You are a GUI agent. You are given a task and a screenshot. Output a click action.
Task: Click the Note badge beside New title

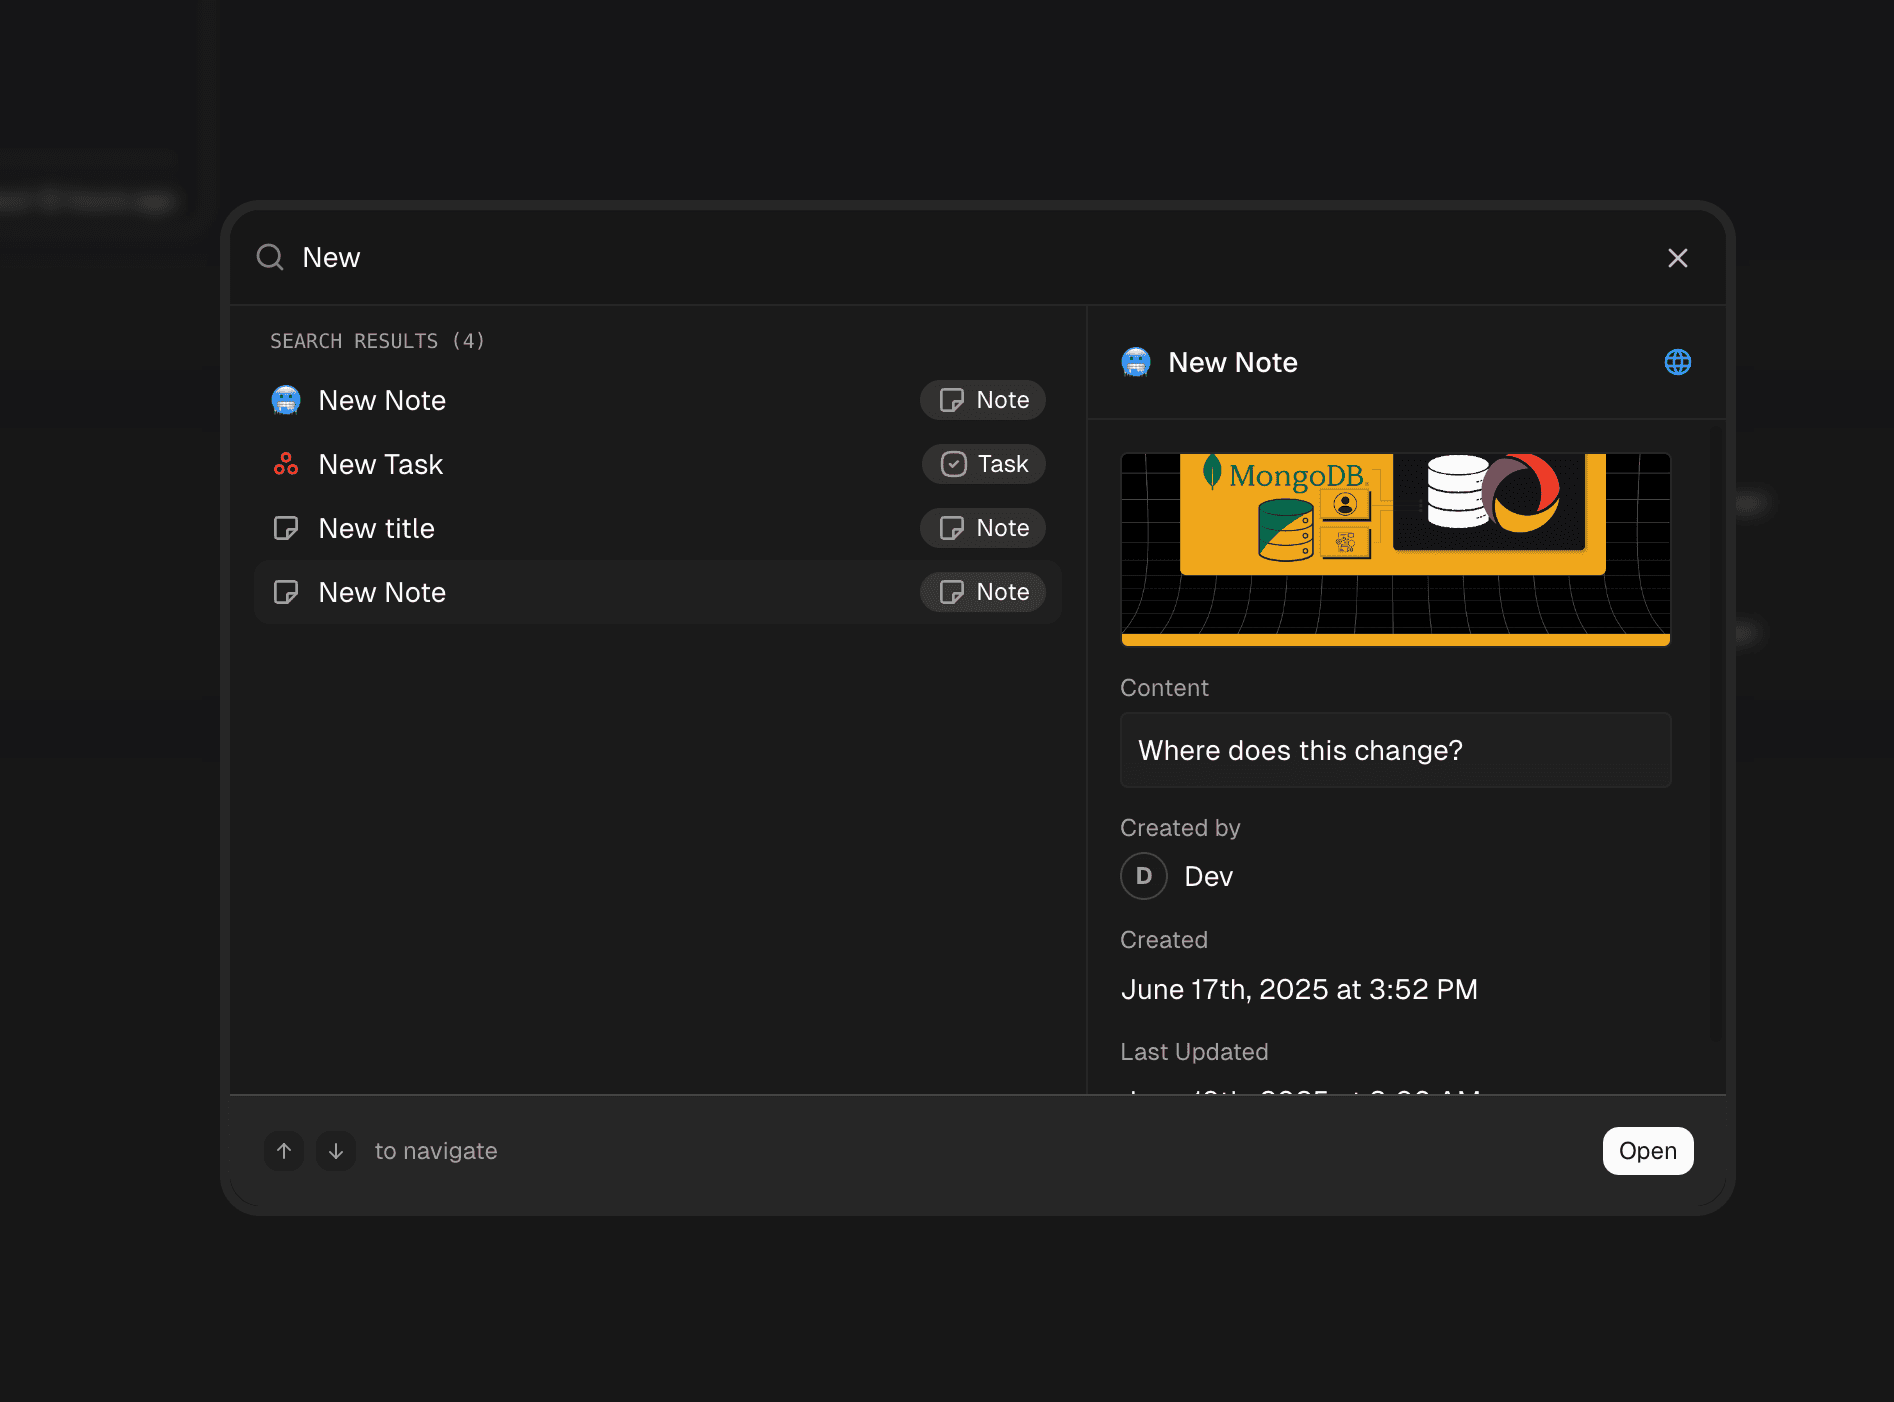[x=982, y=528]
